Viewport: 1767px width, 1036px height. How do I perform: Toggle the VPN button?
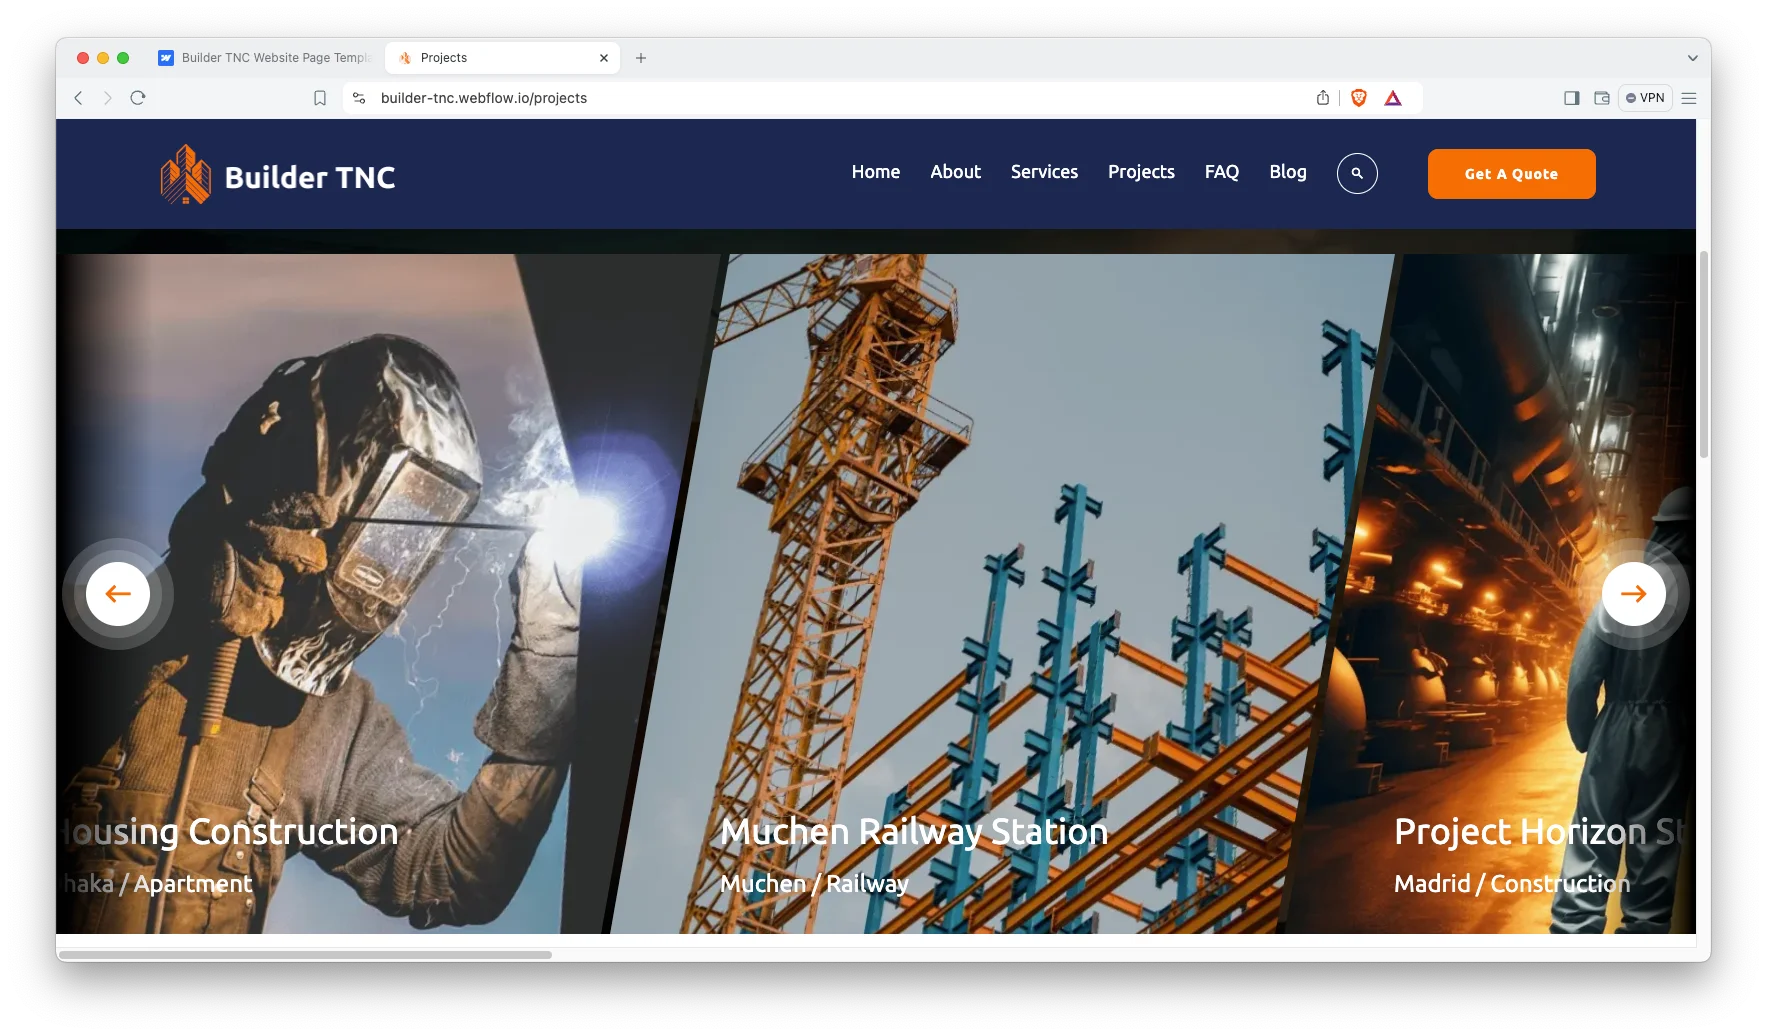[x=1644, y=98]
